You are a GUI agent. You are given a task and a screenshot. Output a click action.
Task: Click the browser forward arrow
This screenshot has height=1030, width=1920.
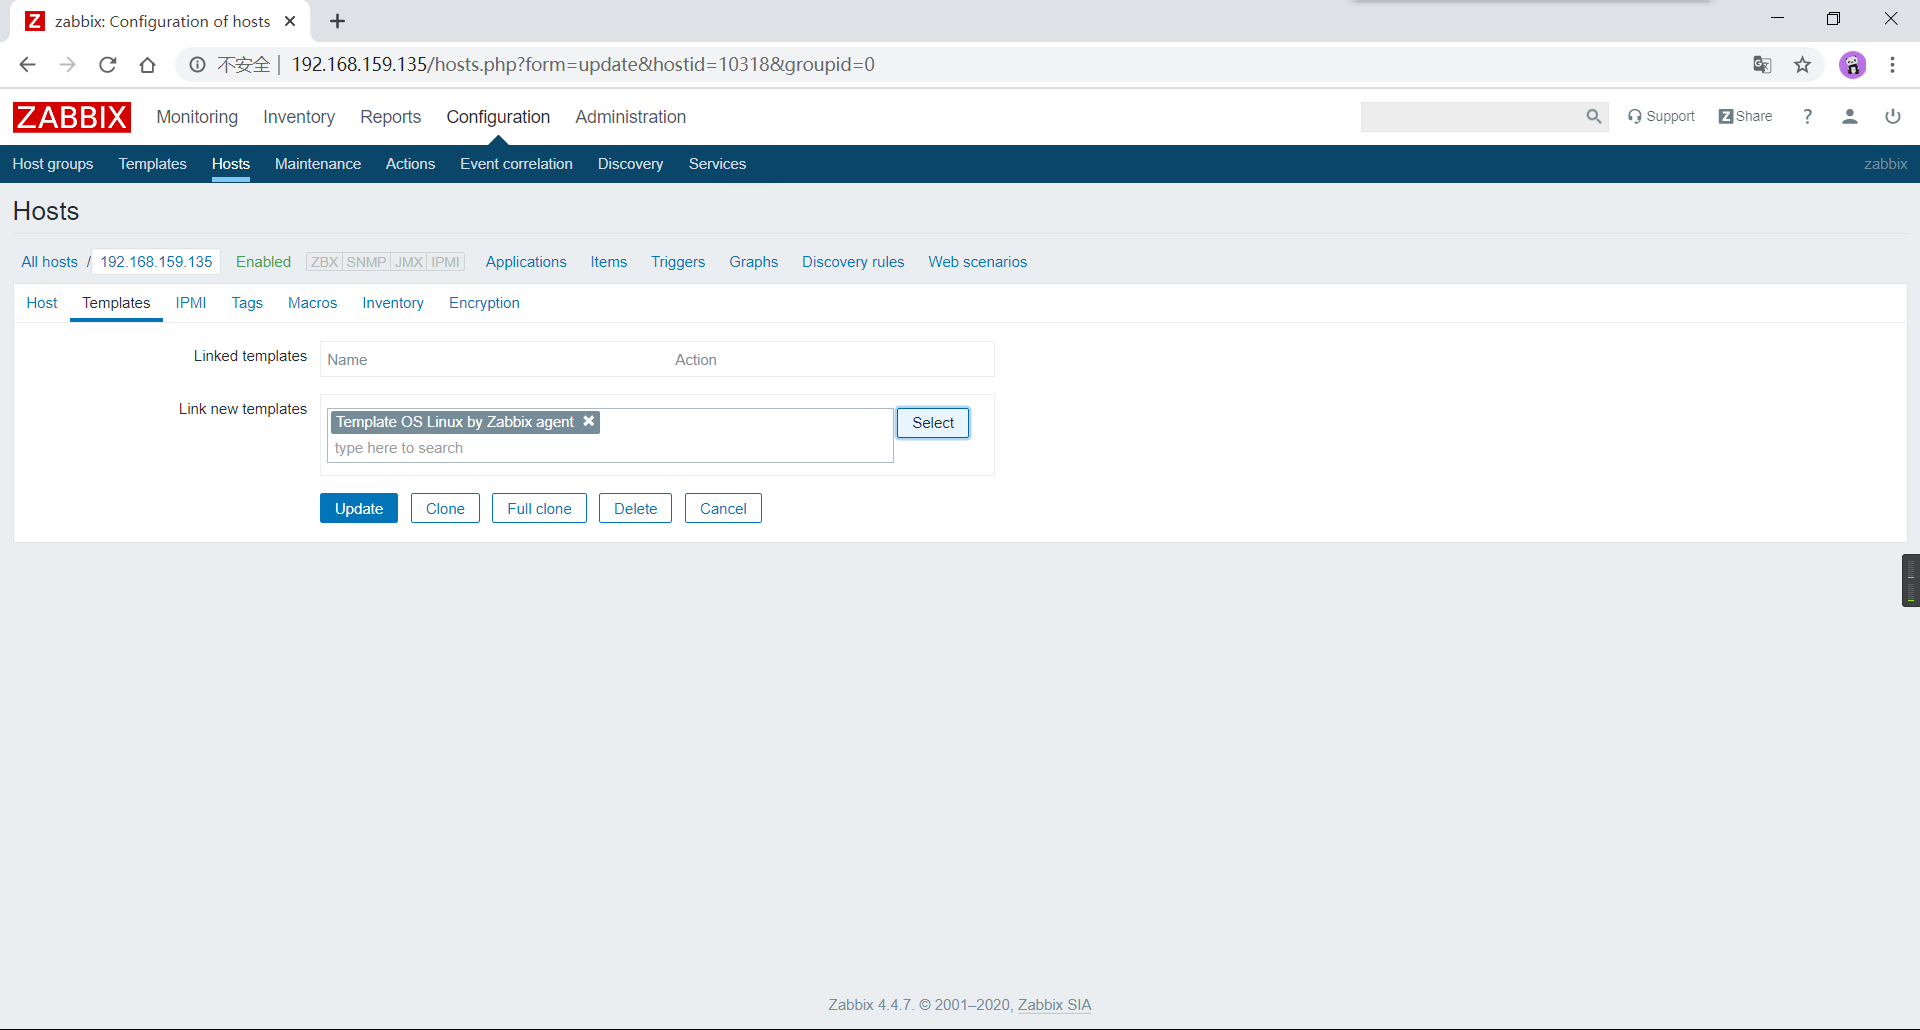(67, 65)
